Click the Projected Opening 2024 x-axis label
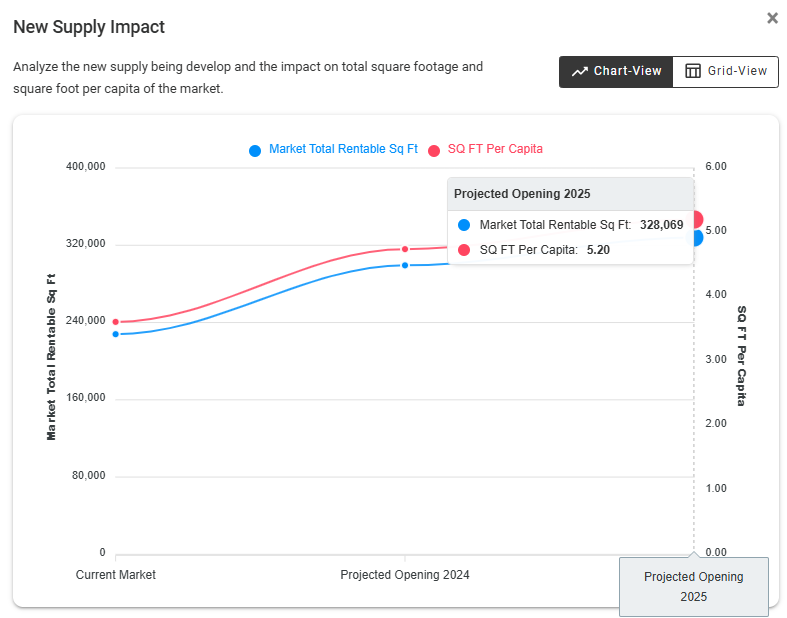The width and height of the screenshot is (787, 618). coord(405,575)
